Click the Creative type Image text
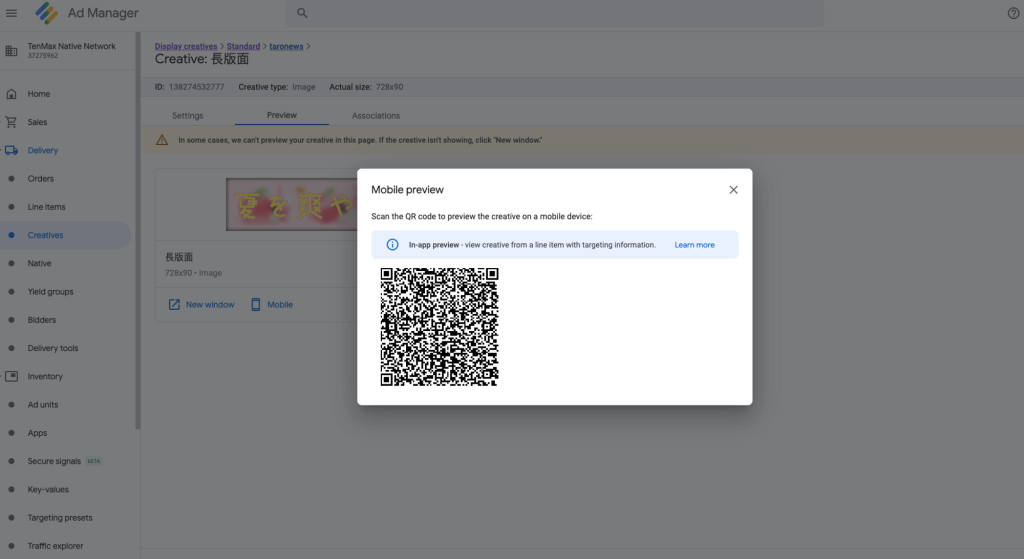The width and height of the screenshot is (1024, 559). (277, 87)
